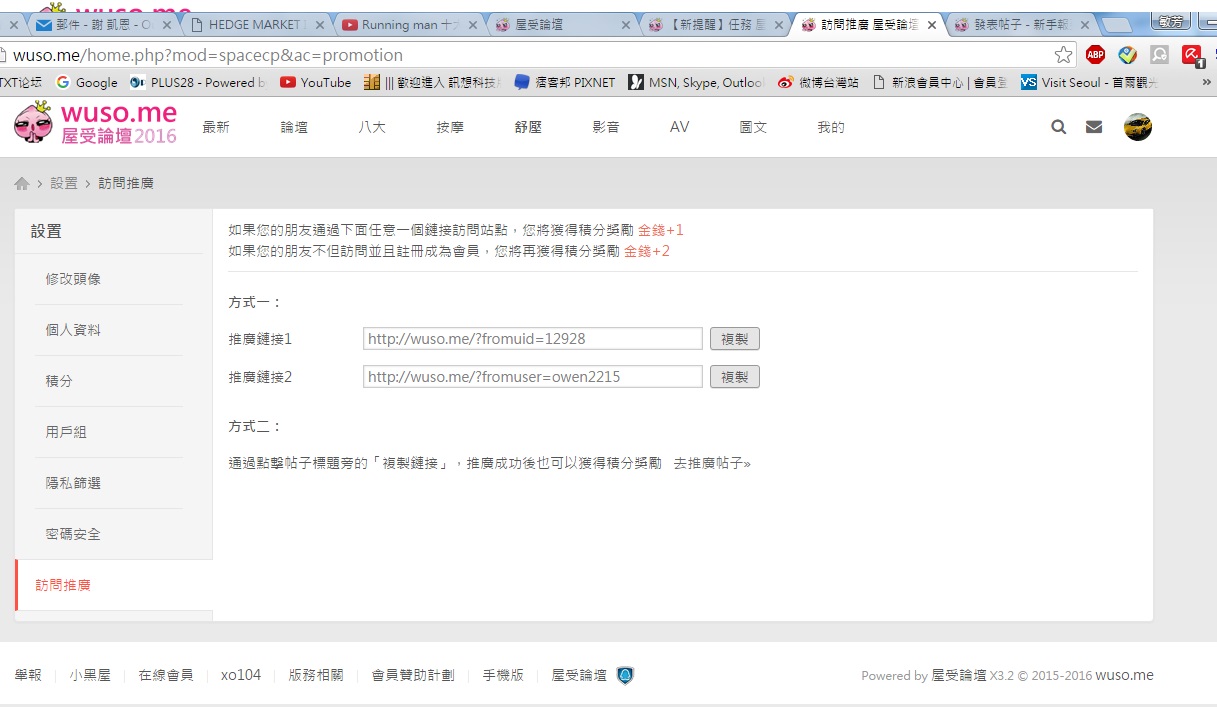Bookmark page with star icon
The image size is (1217, 707).
tap(1063, 55)
